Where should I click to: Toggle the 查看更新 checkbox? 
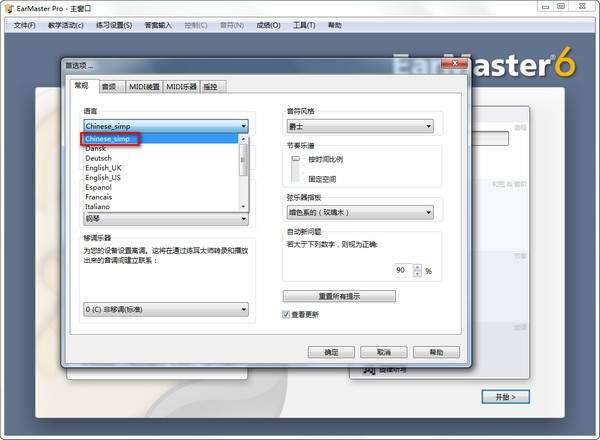tap(287, 314)
